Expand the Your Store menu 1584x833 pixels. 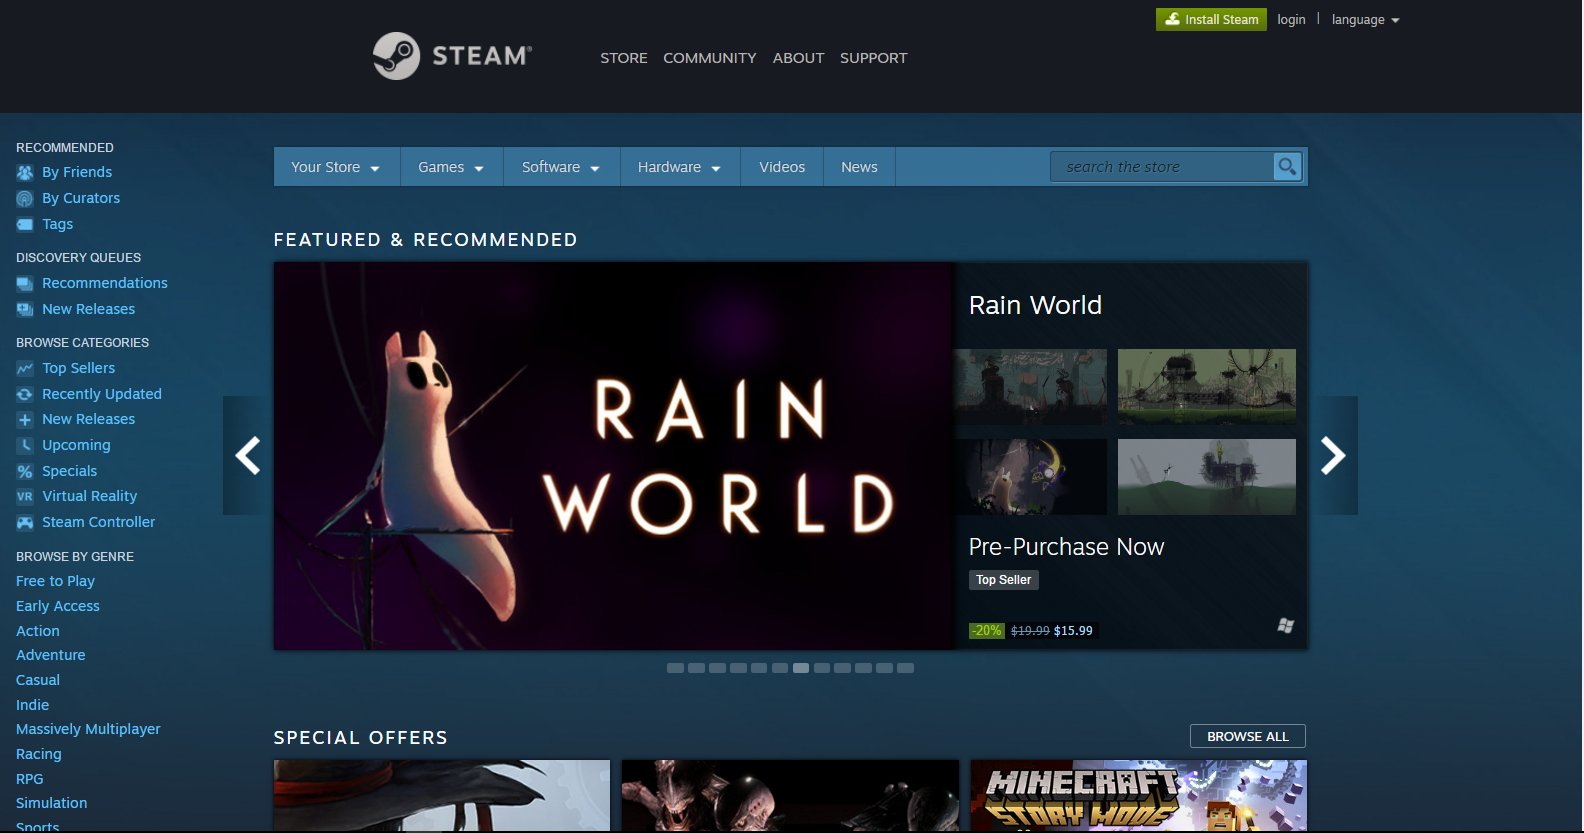tap(336, 167)
